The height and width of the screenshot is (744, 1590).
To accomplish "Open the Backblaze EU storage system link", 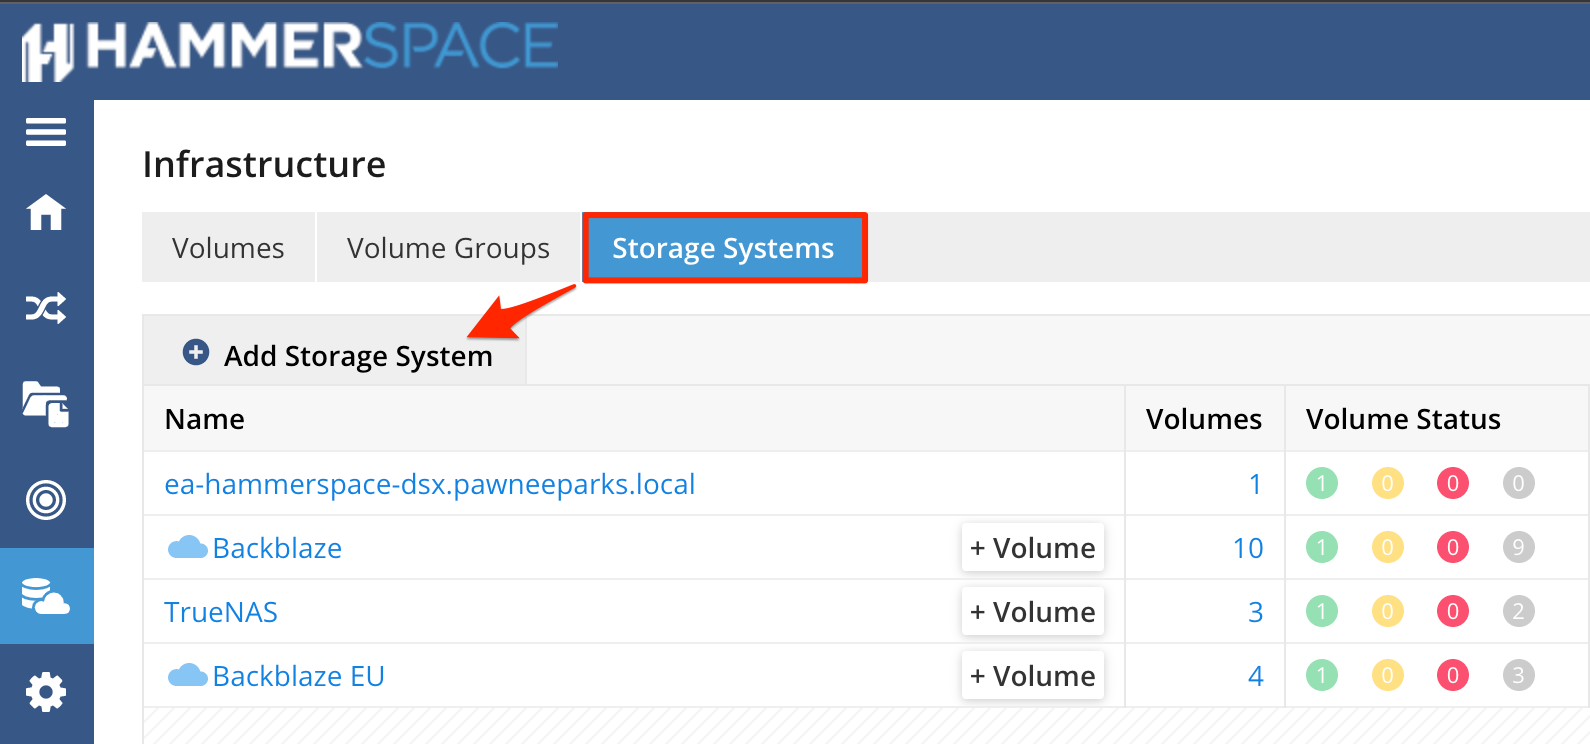I will [299, 676].
